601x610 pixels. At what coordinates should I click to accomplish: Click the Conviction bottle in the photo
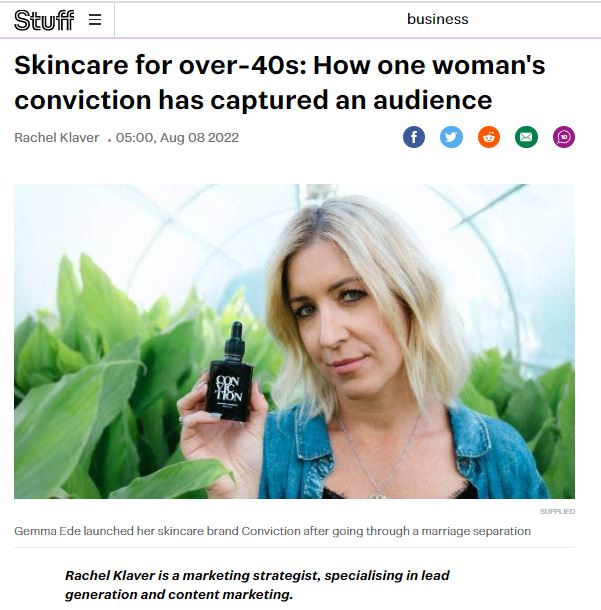[x=229, y=373]
